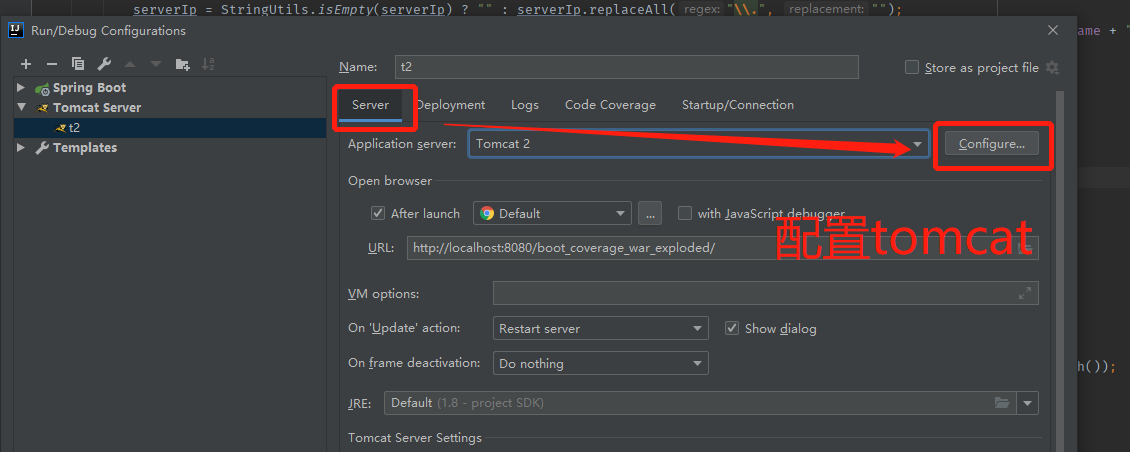Image resolution: width=1130 pixels, height=452 pixels.
Task: Switch to the Code Coverage tab
Action: [x=610, y=105]
